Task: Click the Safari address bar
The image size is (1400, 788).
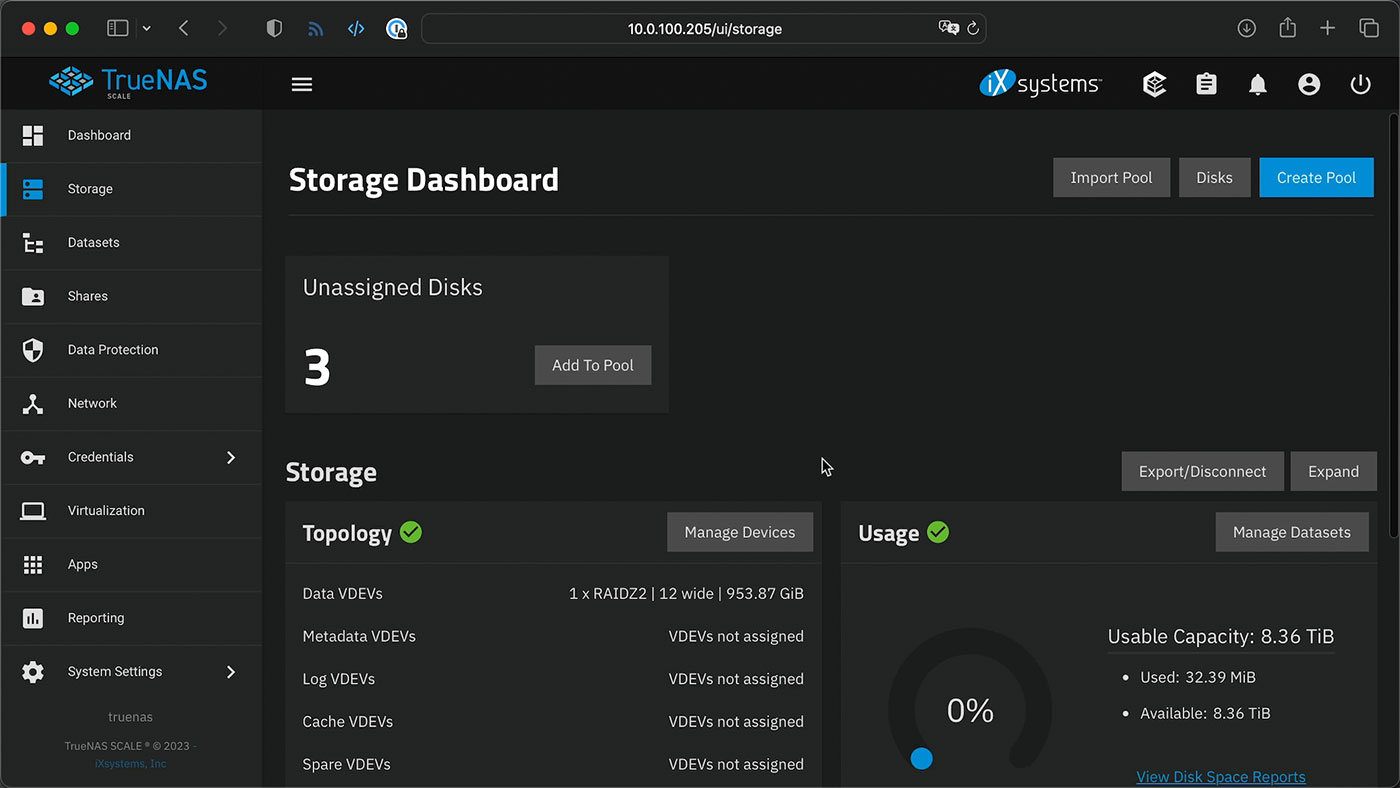Action: [x=704, y=28]
